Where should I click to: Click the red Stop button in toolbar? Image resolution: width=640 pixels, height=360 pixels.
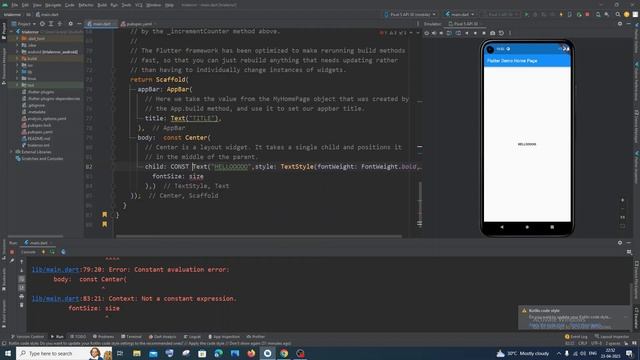tap(587, 14)
